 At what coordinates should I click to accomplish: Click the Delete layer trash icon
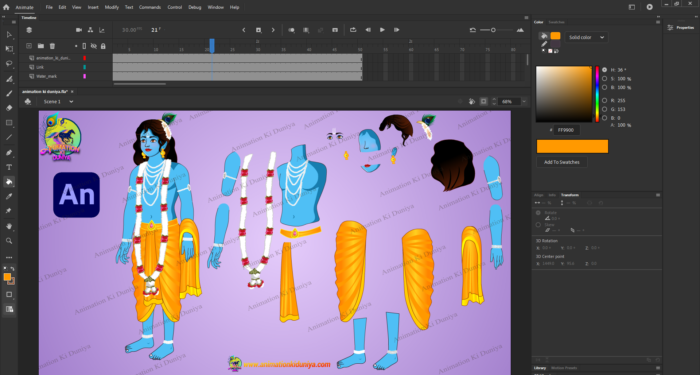tap(52, 46)
